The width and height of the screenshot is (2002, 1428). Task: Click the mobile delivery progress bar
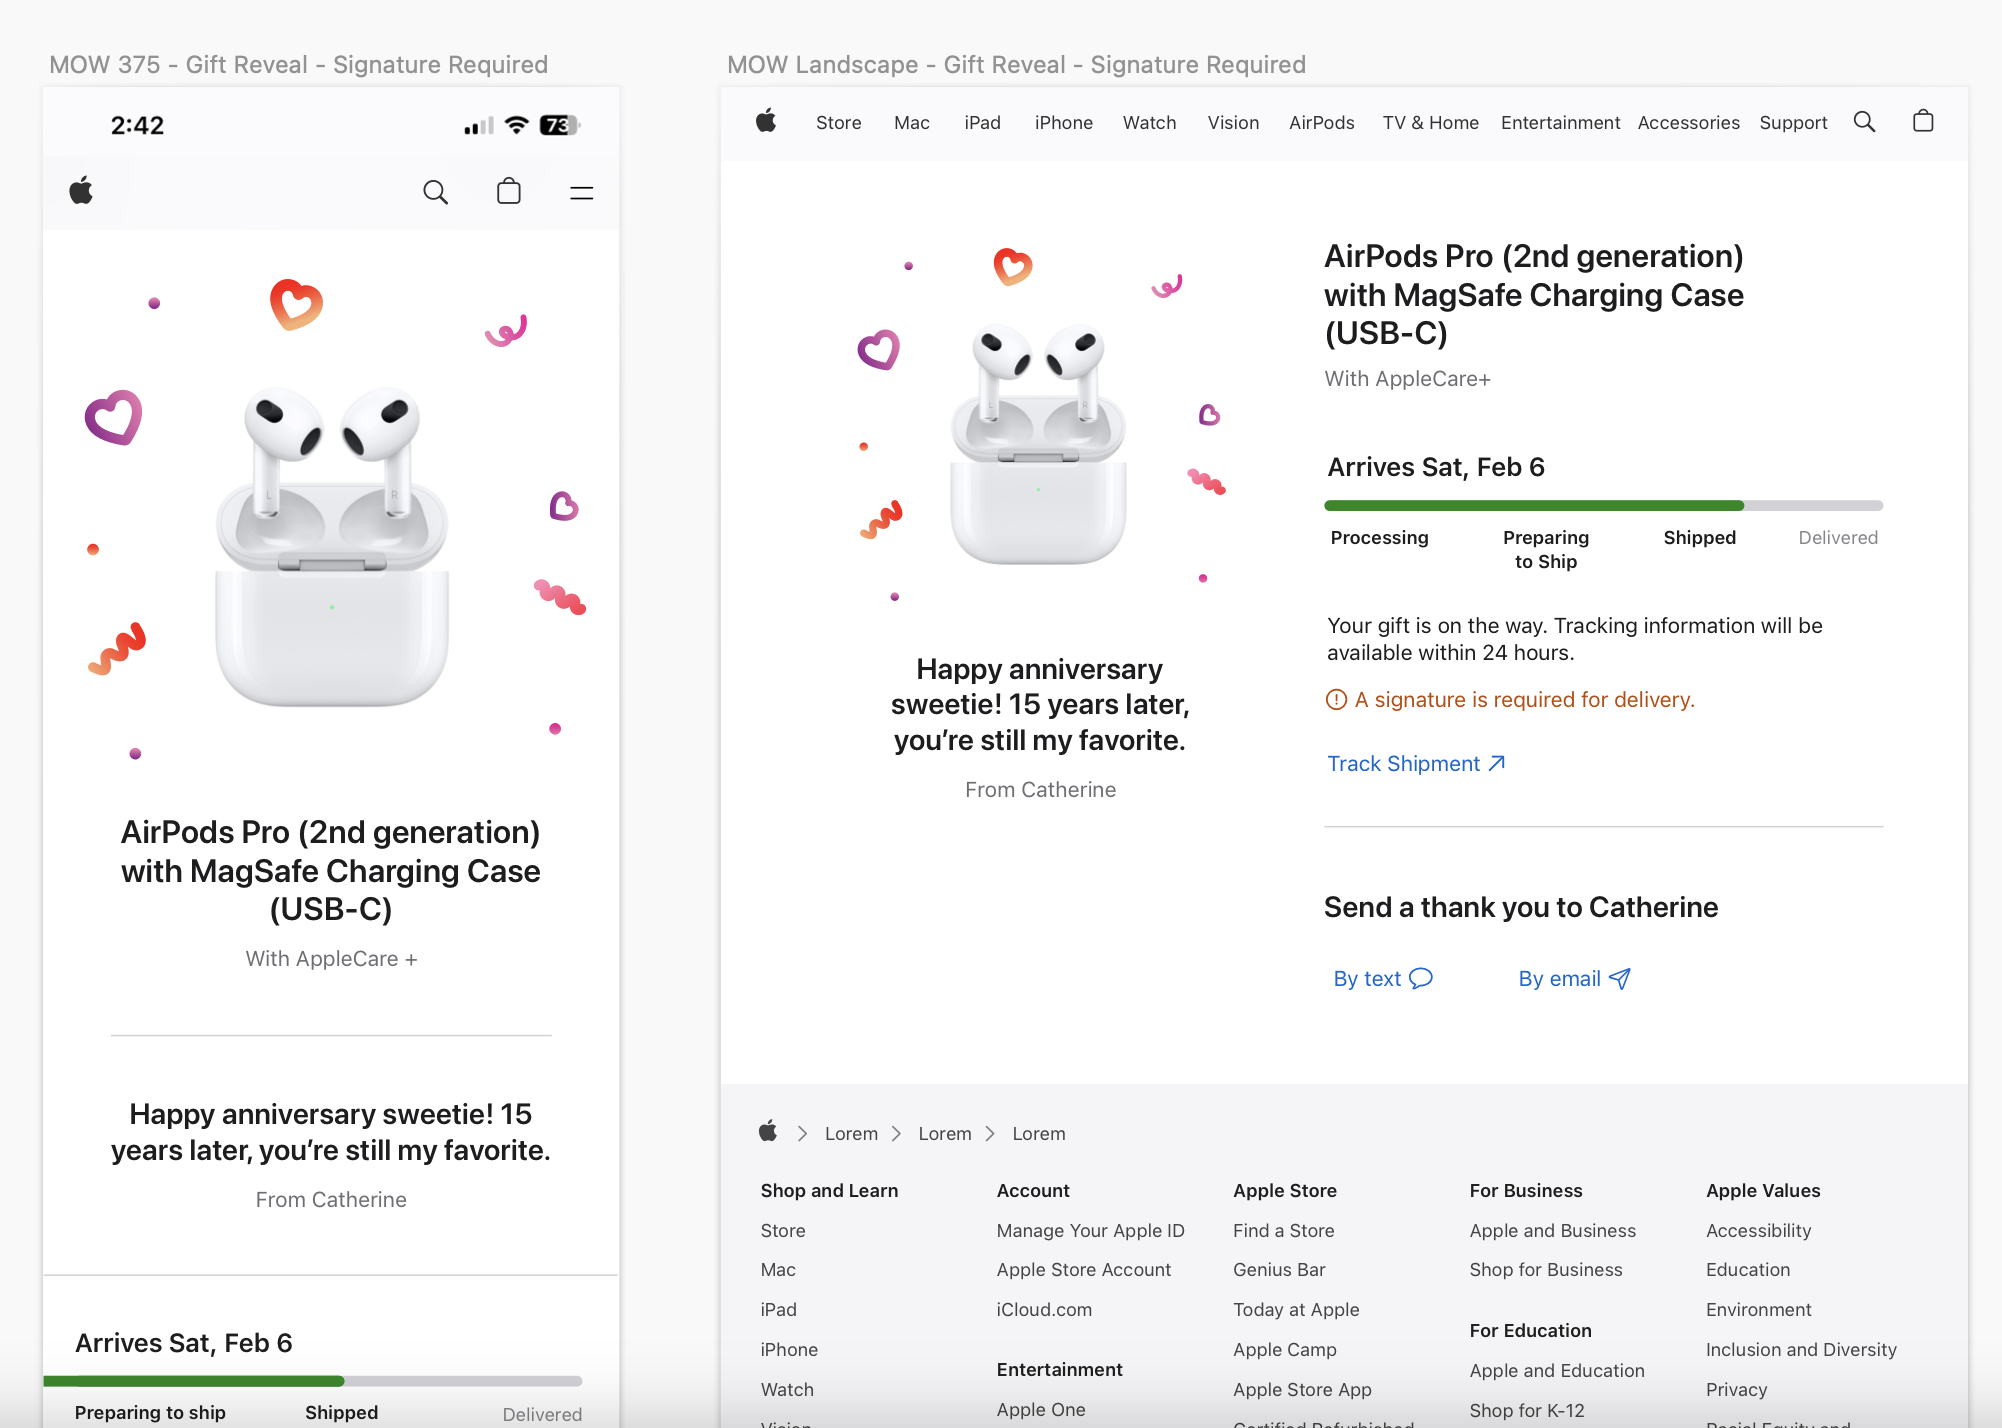point(313,1381)
